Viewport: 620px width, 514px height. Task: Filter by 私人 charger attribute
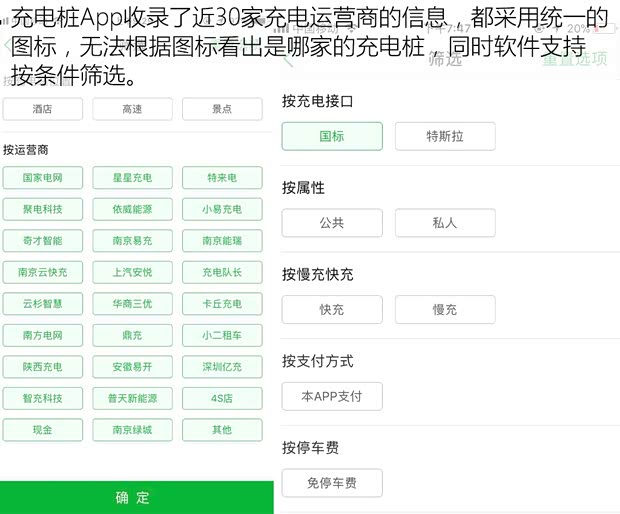445,223
